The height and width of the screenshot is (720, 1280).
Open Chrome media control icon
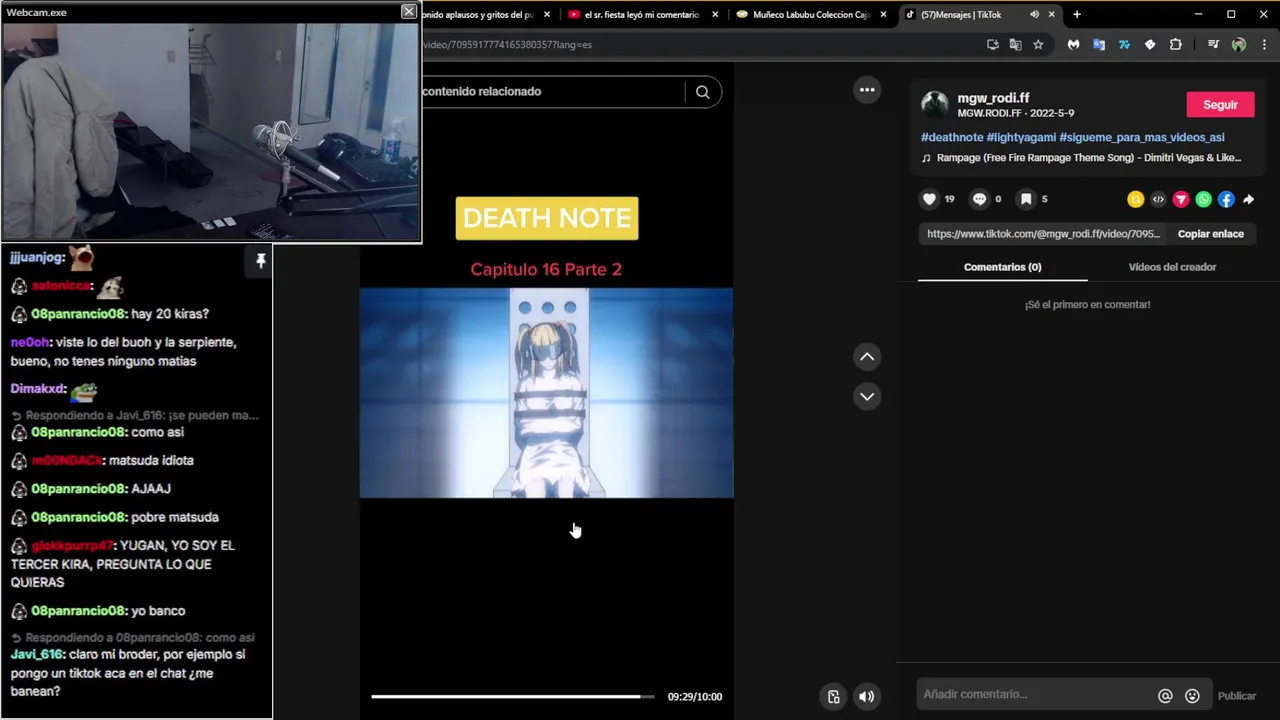click(x=1213, y=45)
